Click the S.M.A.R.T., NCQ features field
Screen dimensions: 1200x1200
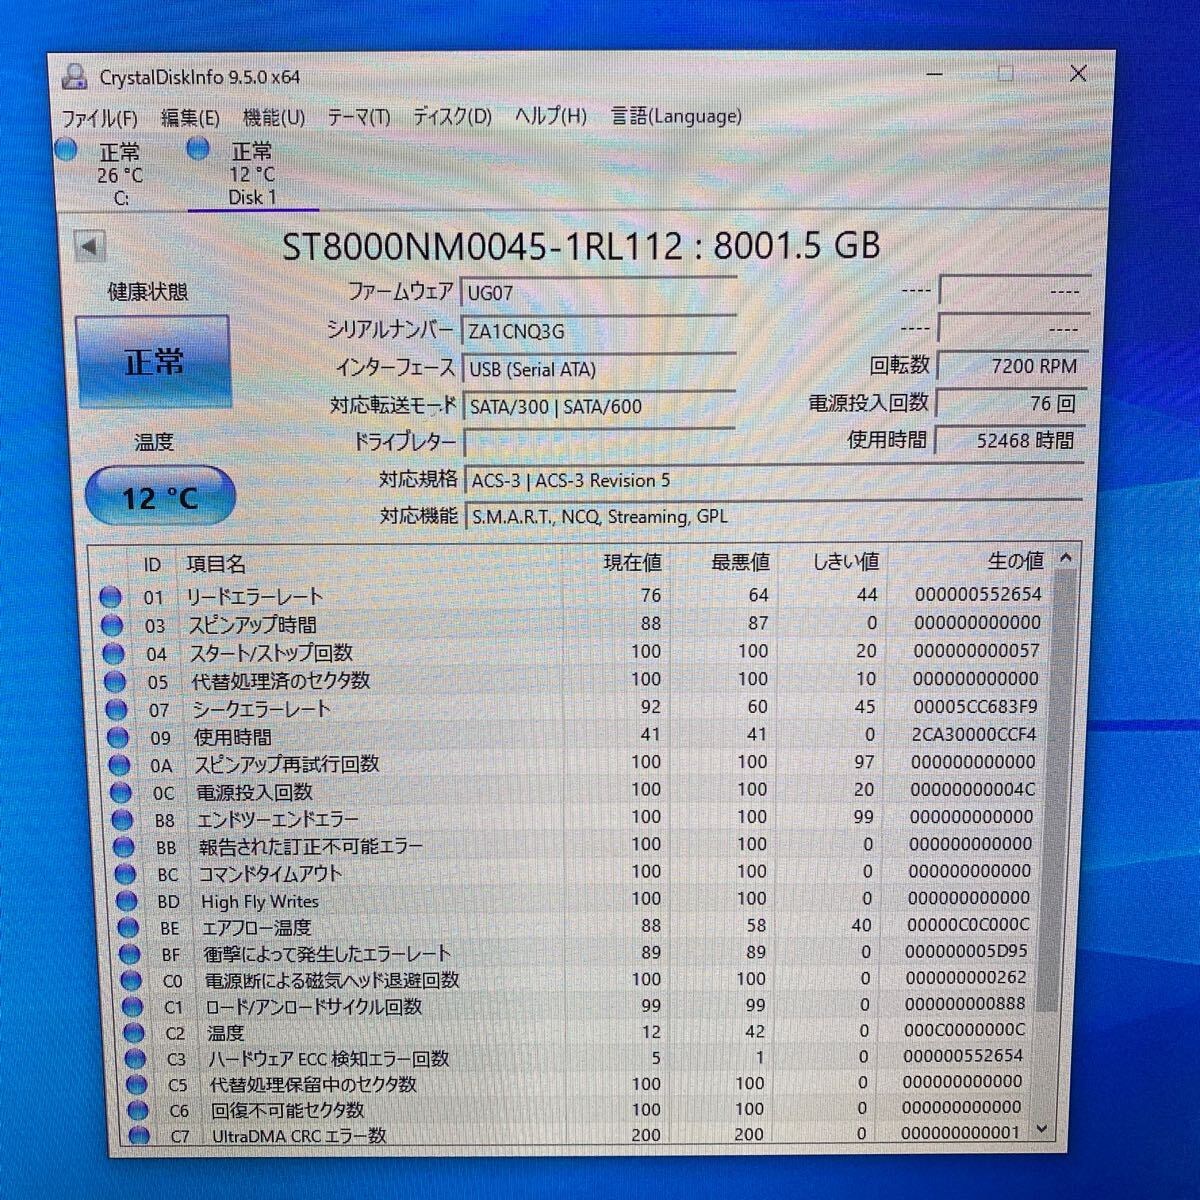(774, 517)
